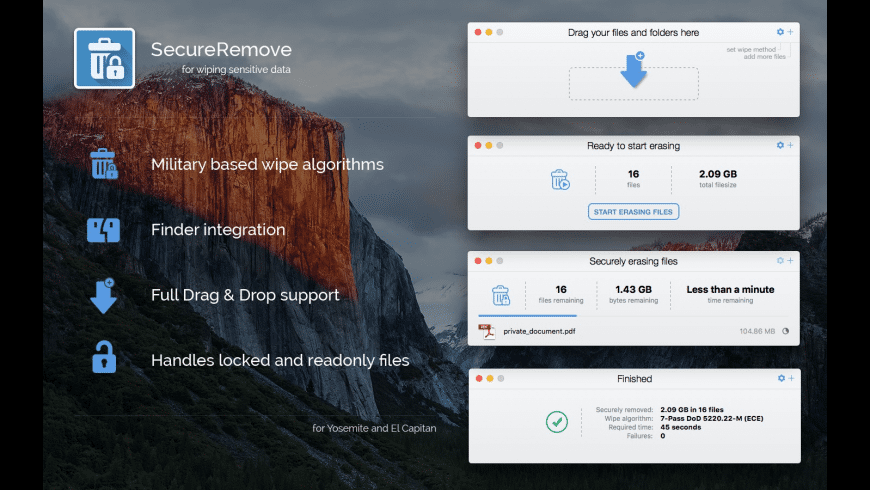870x490 pixels.
Task: Click the green checkmark in Finished window
Action: pos(557,422)
